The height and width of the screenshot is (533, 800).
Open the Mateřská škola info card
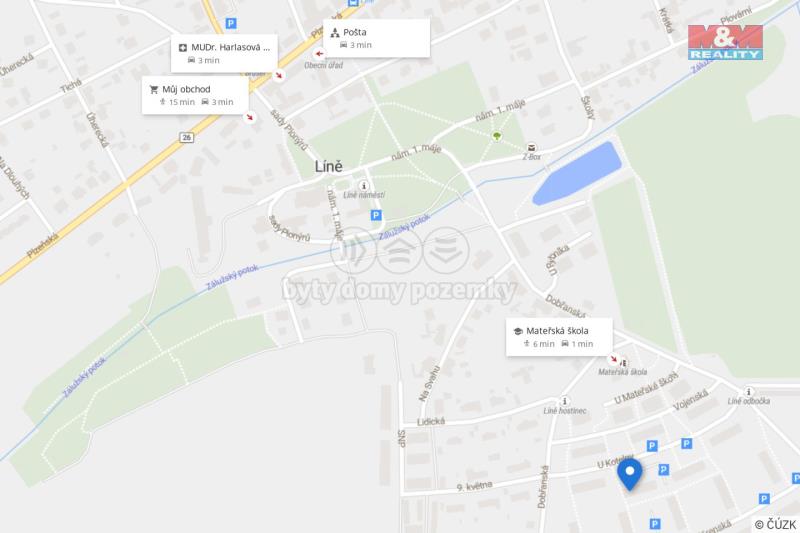559,337
